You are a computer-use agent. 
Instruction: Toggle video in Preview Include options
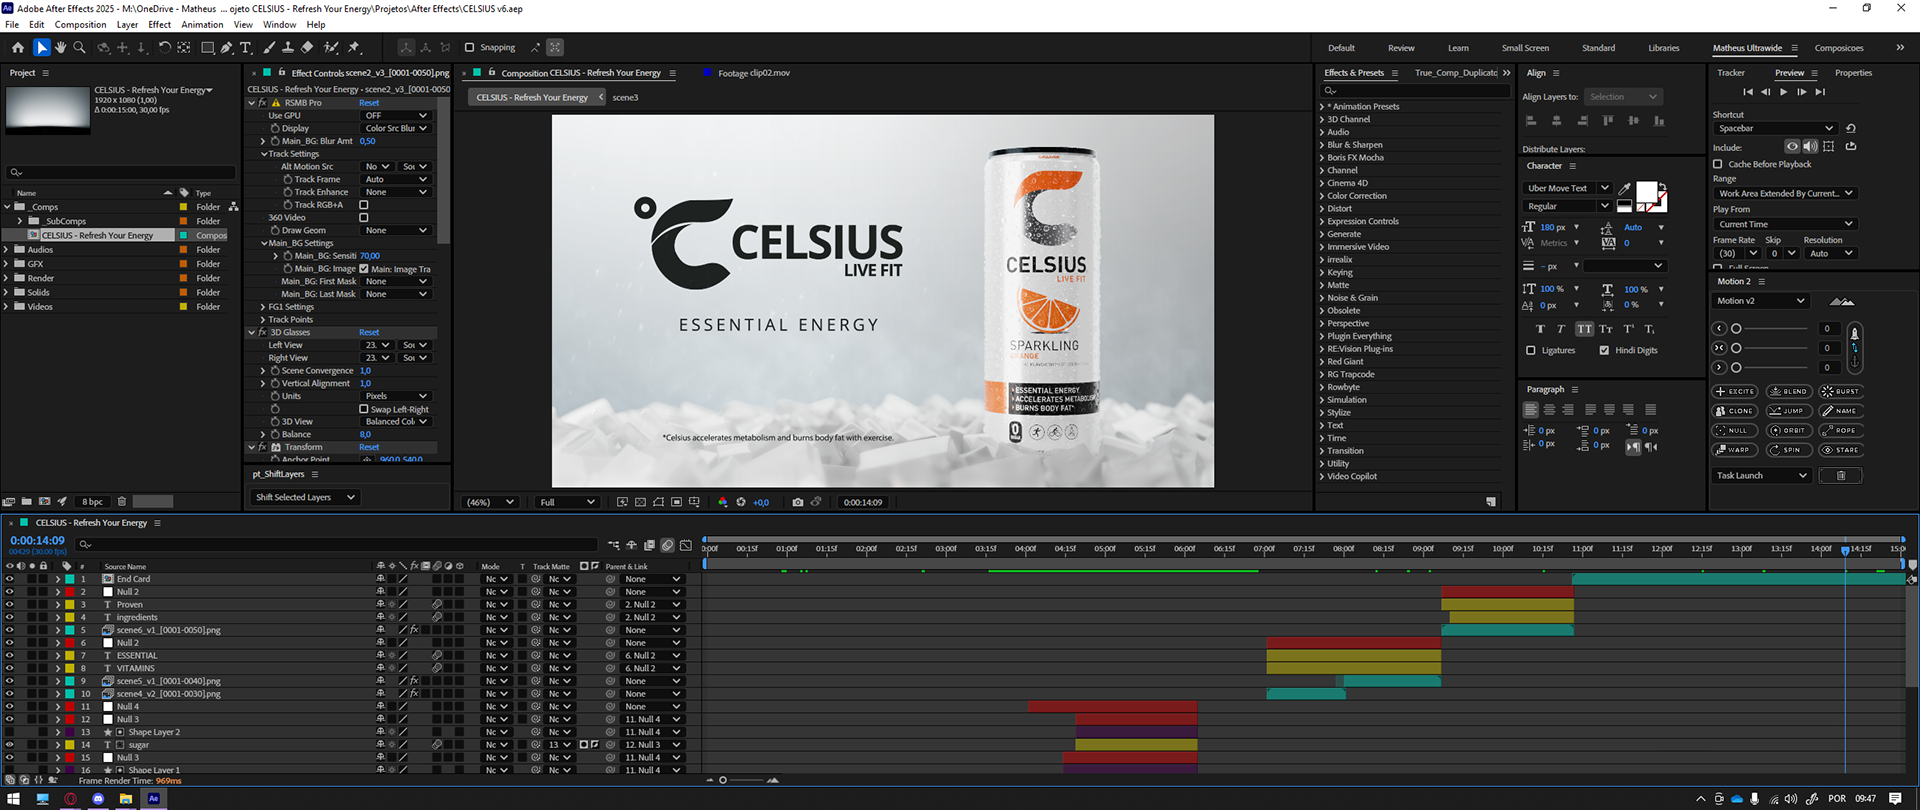click(x=1792, y=147)
